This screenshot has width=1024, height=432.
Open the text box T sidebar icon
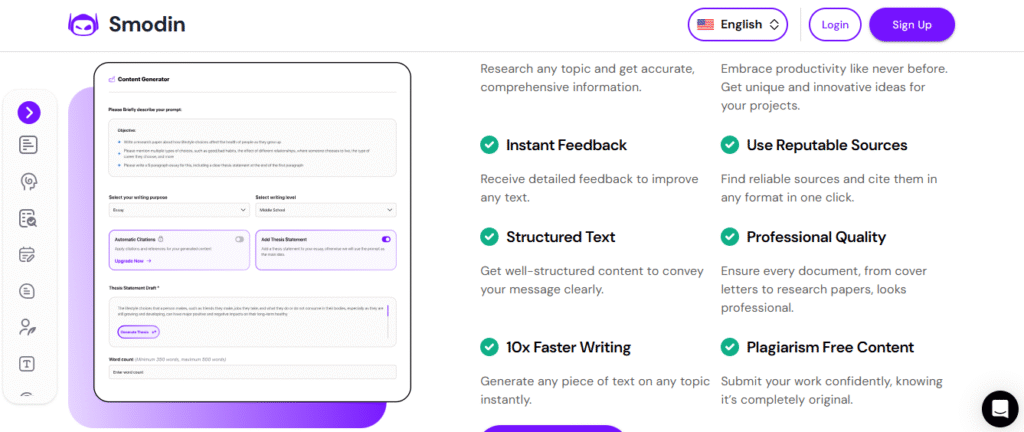(x=27, y=364)
